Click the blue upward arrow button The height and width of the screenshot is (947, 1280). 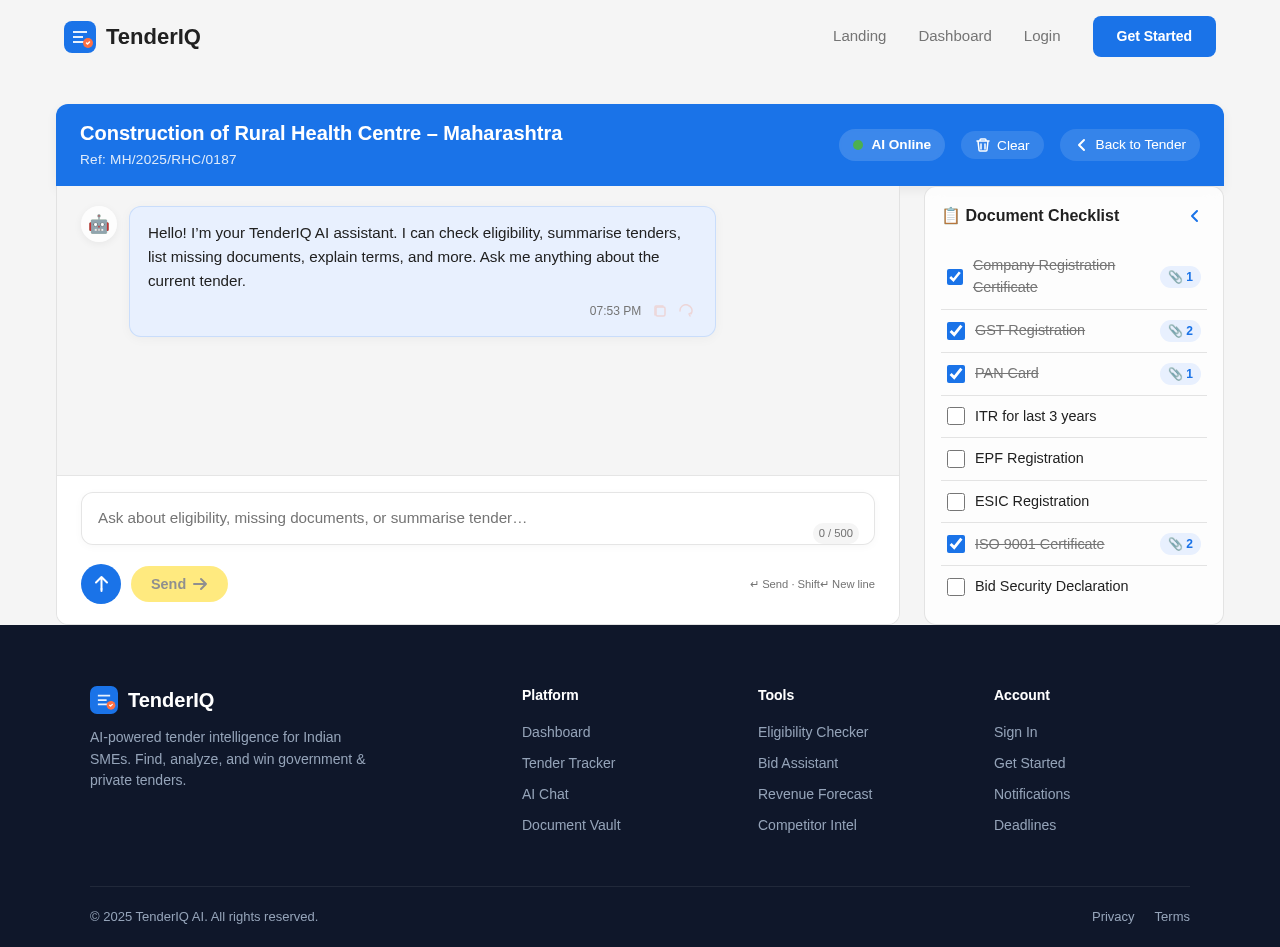pos(101,584)
